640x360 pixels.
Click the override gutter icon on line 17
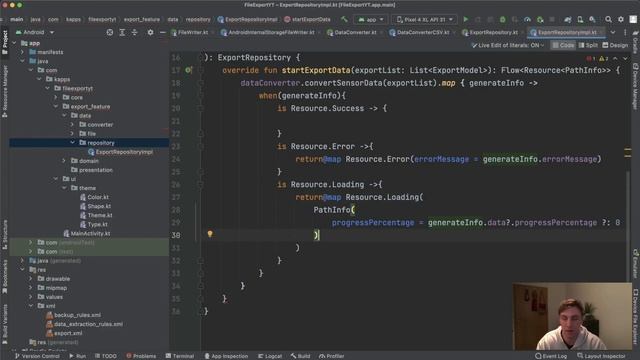point(188,70)
